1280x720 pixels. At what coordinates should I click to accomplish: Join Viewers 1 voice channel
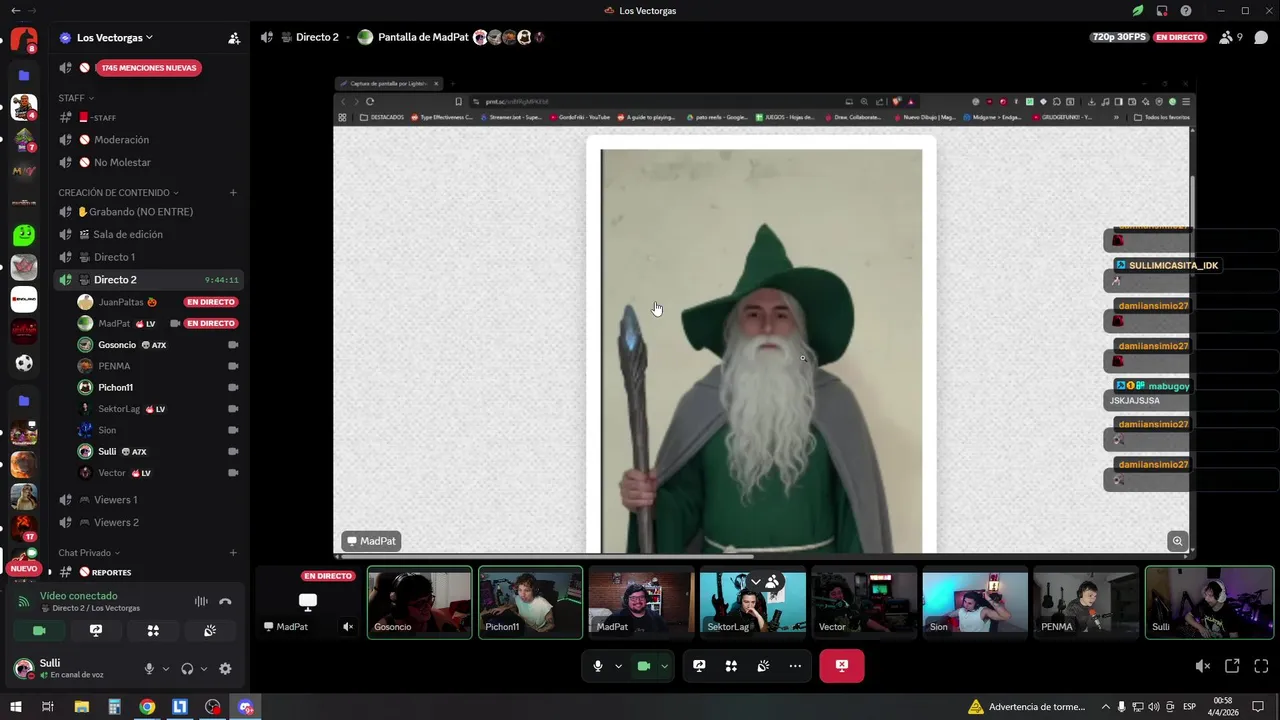point(148,500)
